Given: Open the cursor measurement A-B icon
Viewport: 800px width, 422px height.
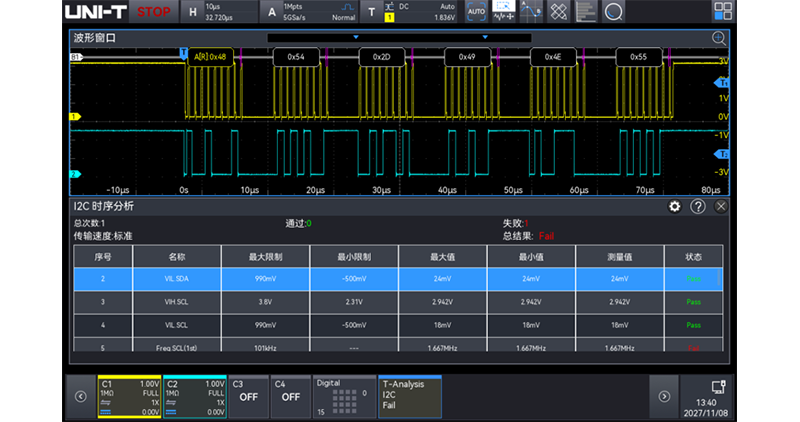Looking at the screenshot, I should [531, 12].
